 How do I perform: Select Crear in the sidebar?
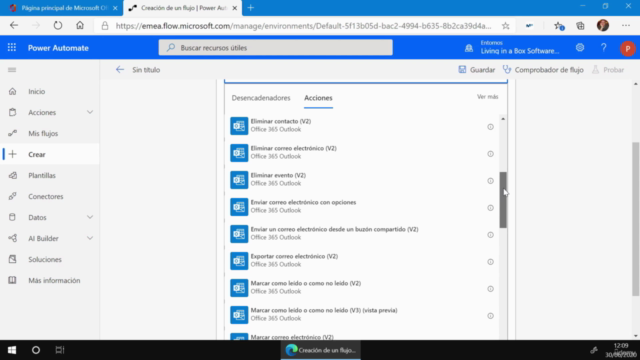50,154
